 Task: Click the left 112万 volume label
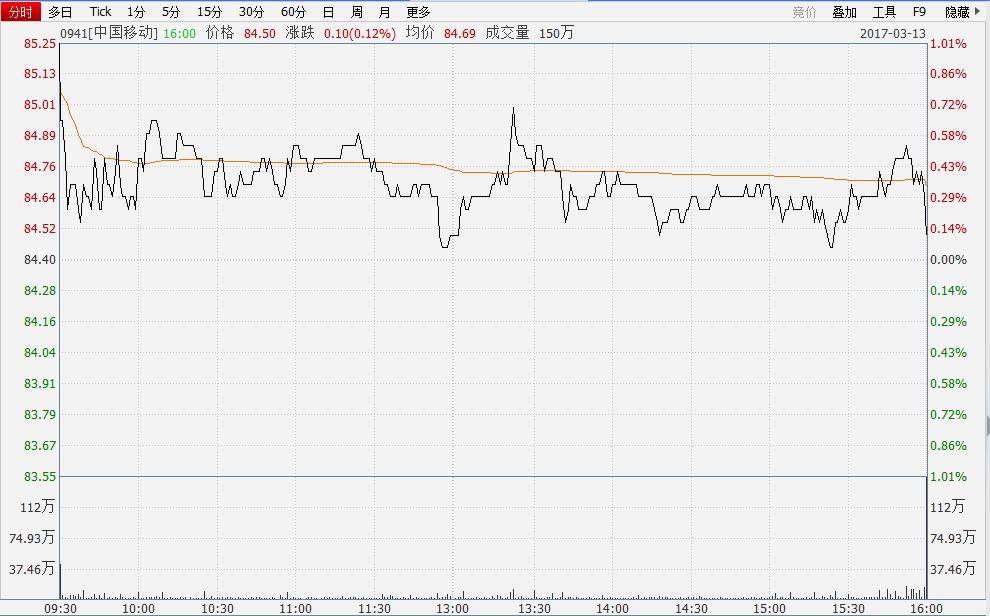38,507
